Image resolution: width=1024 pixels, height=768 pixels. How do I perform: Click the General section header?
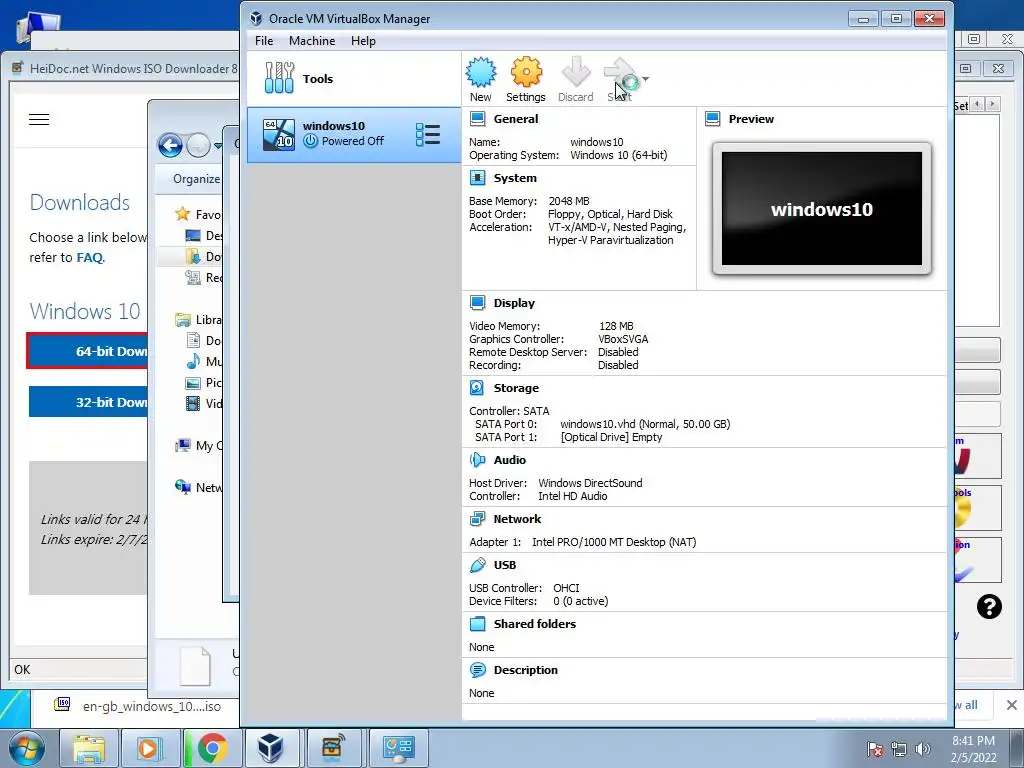click(516, 119)
